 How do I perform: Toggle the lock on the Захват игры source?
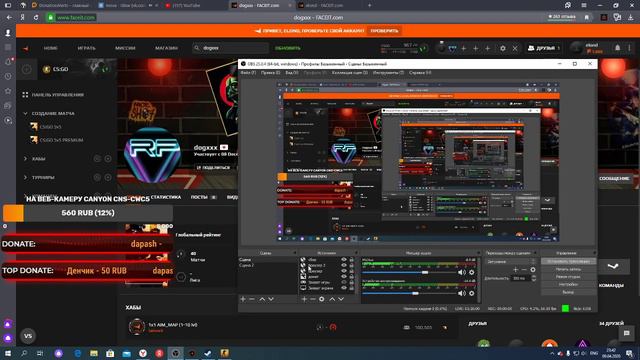(351, 282)
